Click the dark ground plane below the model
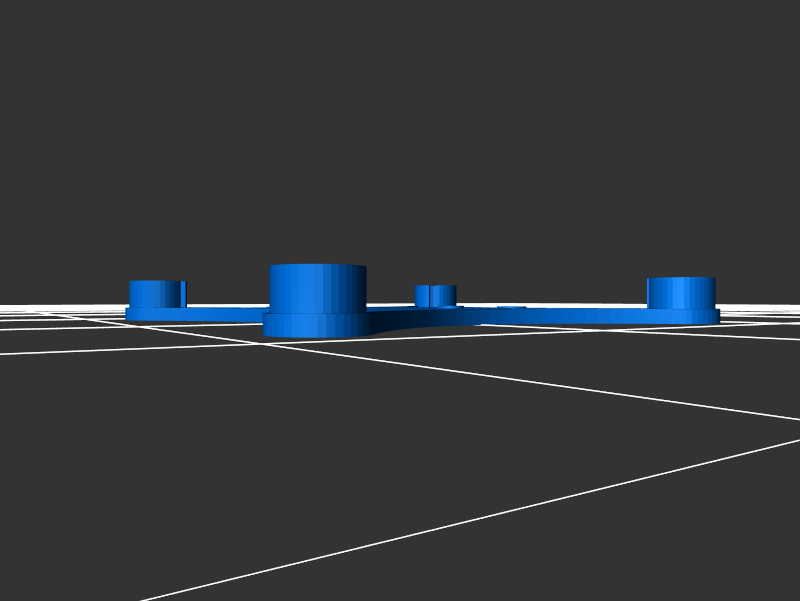Viewport: 800px width, 601px height. tap(400, 480)
